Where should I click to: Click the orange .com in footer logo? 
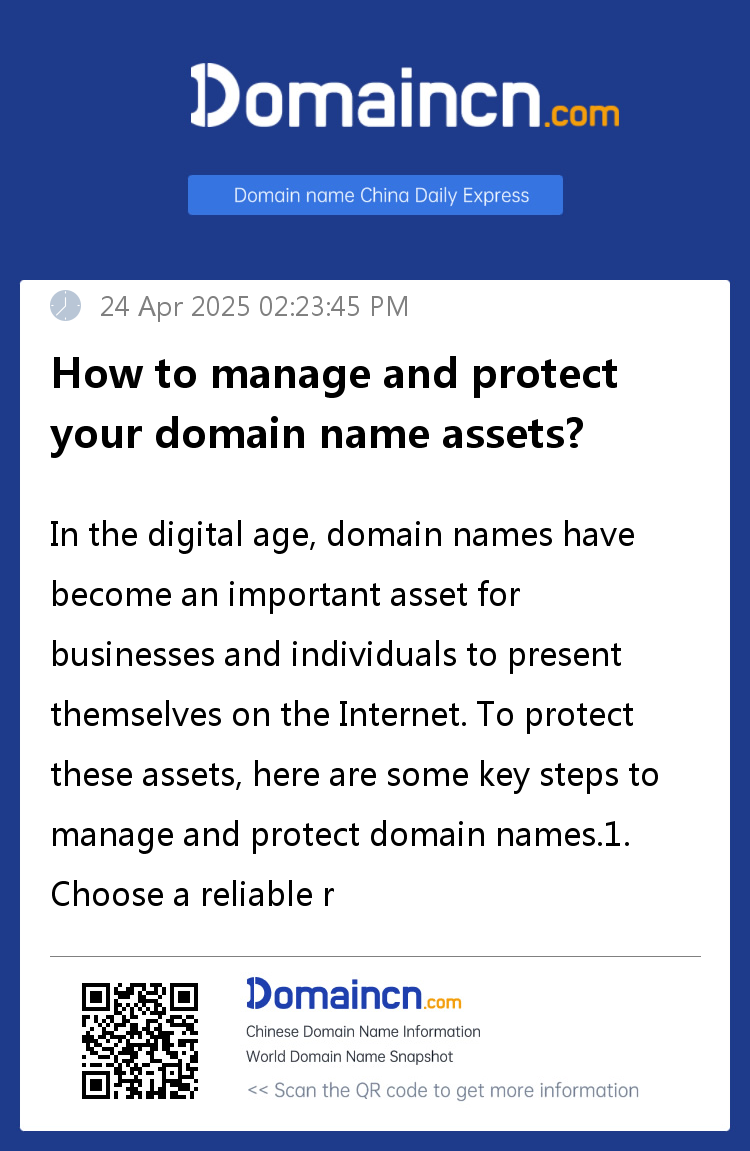tap(443, 1003)
